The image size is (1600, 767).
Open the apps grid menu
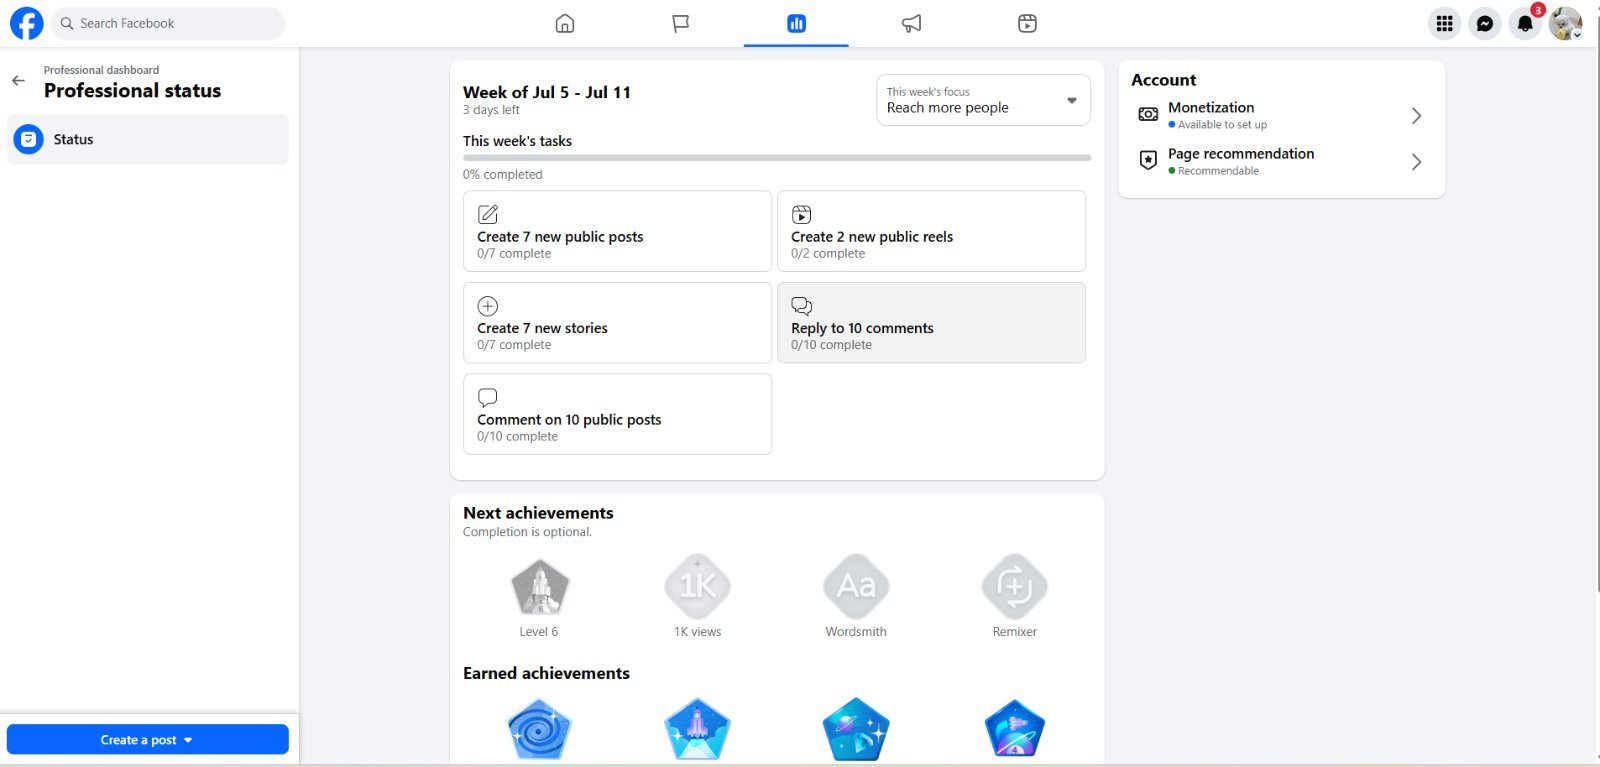pos(1445,23)
